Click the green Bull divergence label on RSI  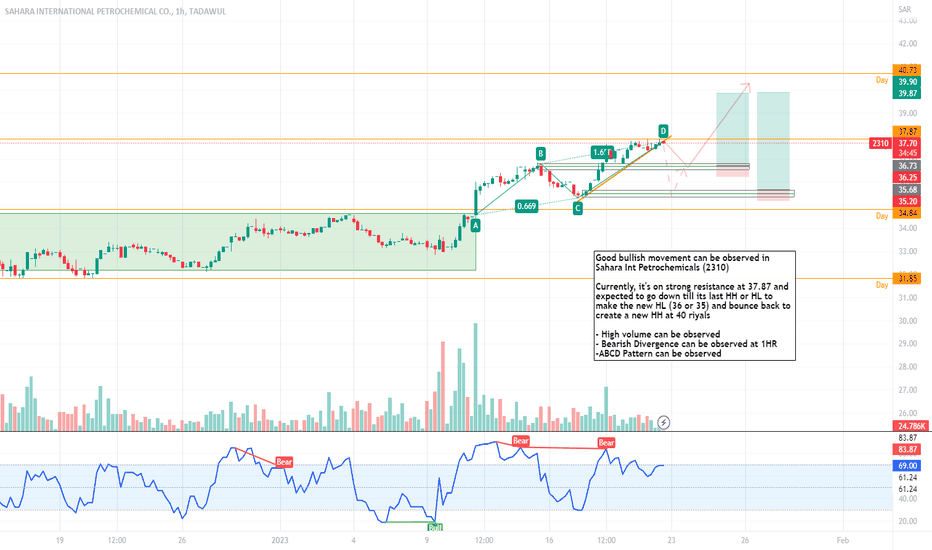point(435,527)
